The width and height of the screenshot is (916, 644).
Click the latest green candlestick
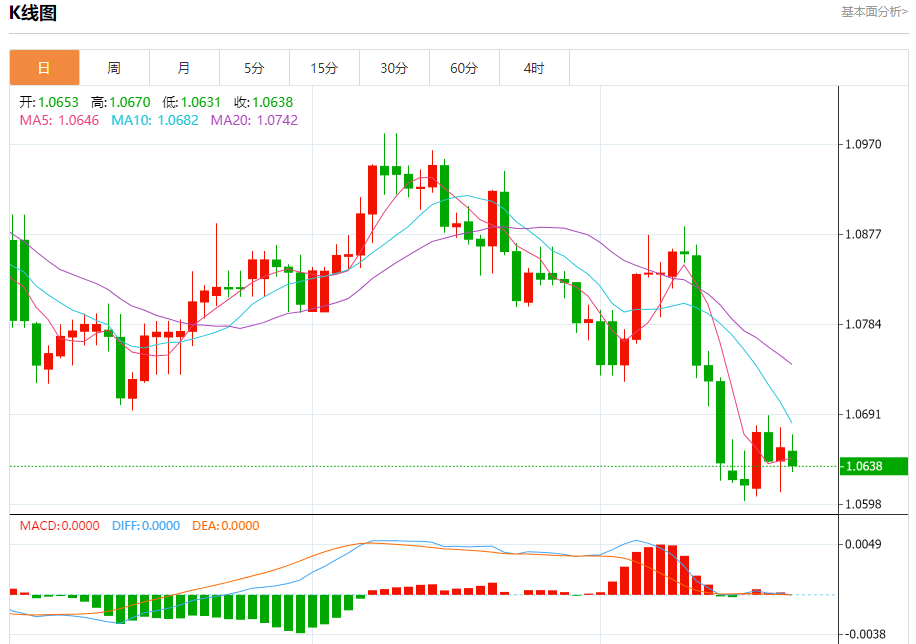click(x=793, y=458)
